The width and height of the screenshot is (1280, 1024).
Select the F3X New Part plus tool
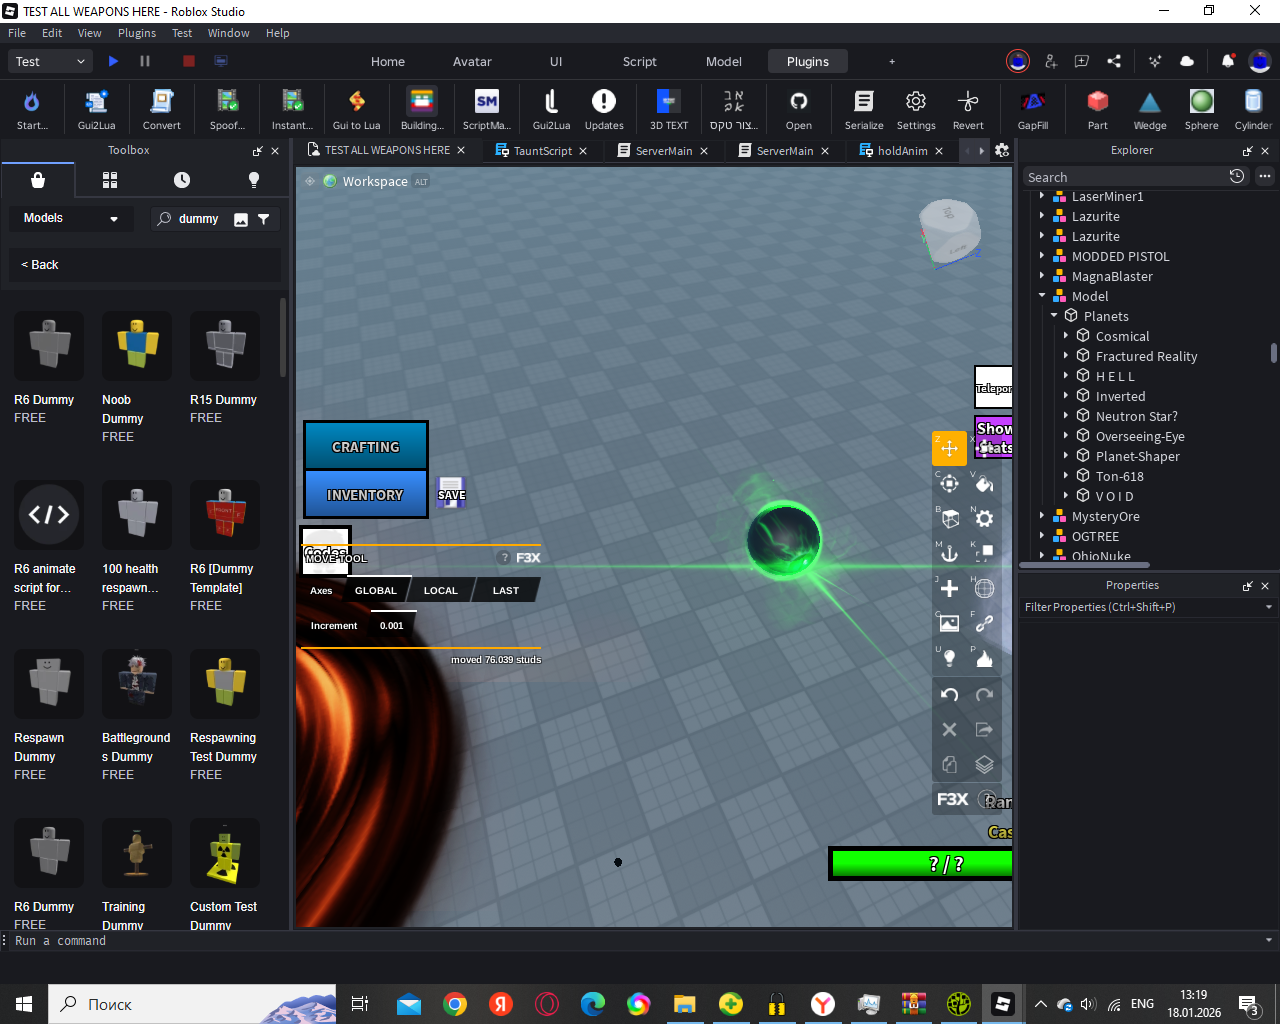tap(949, 588)
